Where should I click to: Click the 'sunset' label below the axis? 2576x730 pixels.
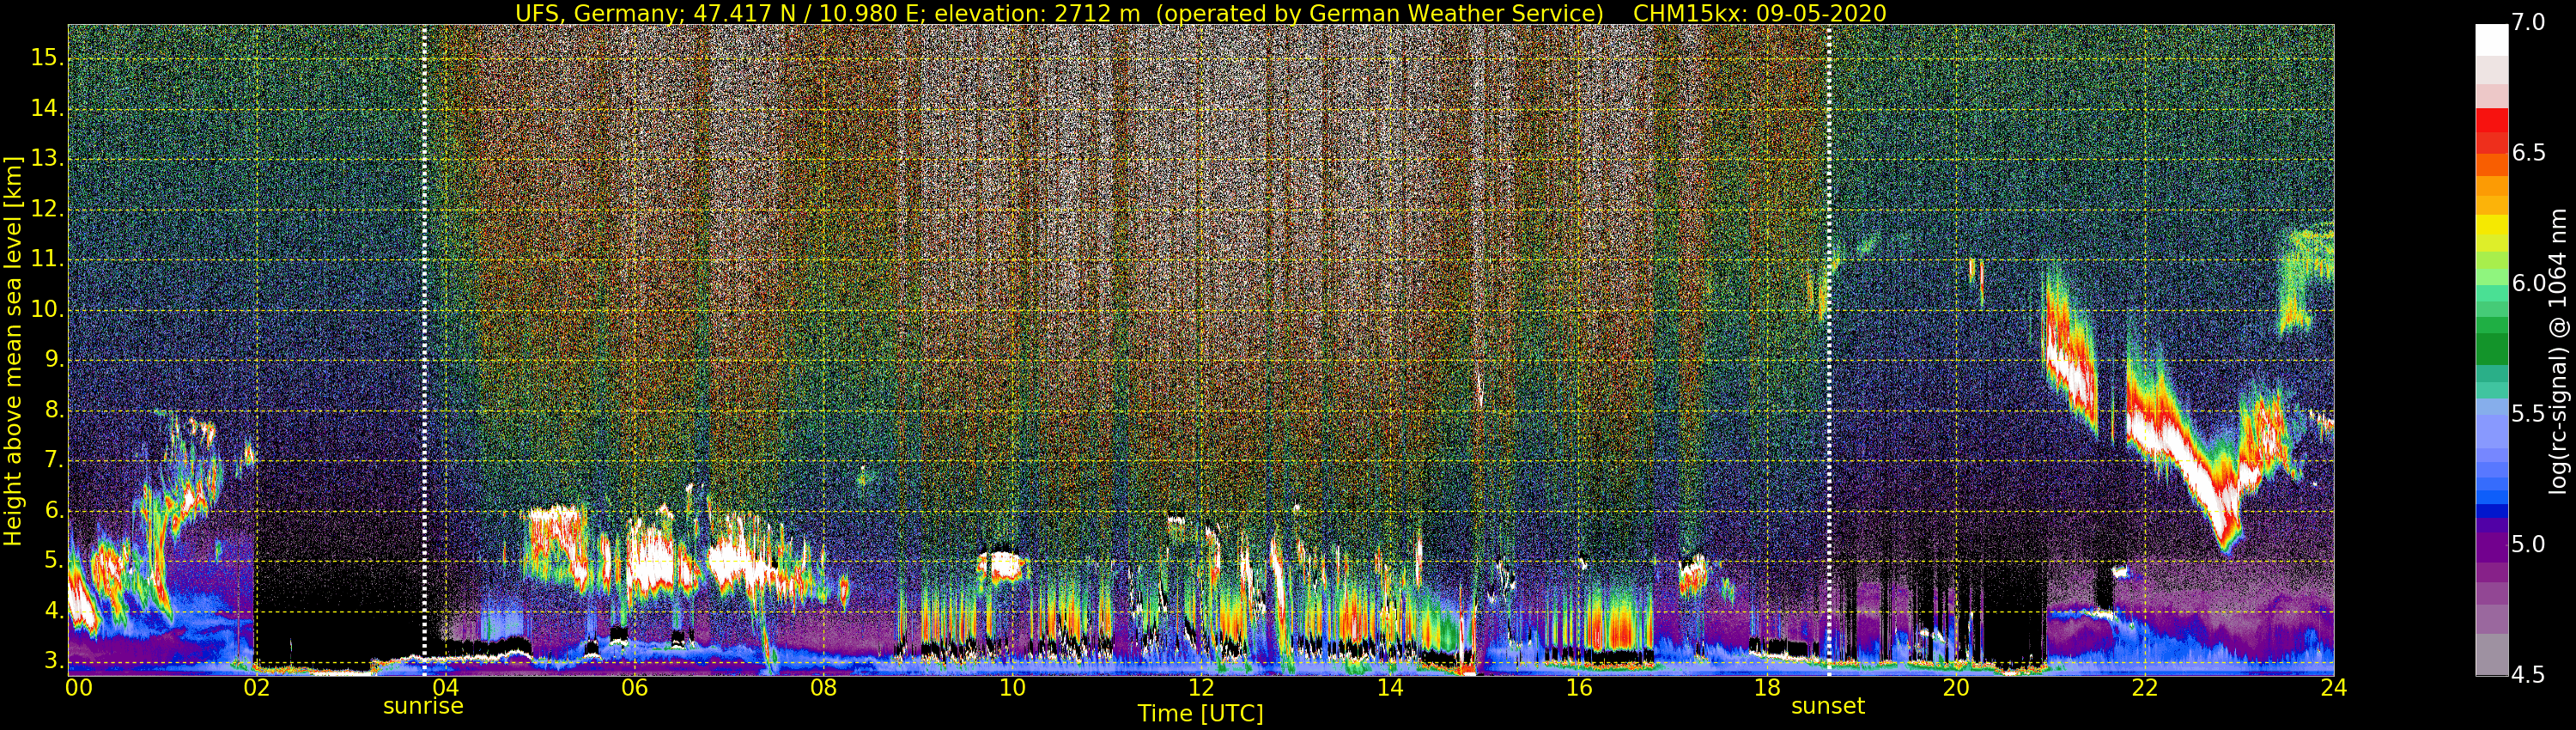1828,706
